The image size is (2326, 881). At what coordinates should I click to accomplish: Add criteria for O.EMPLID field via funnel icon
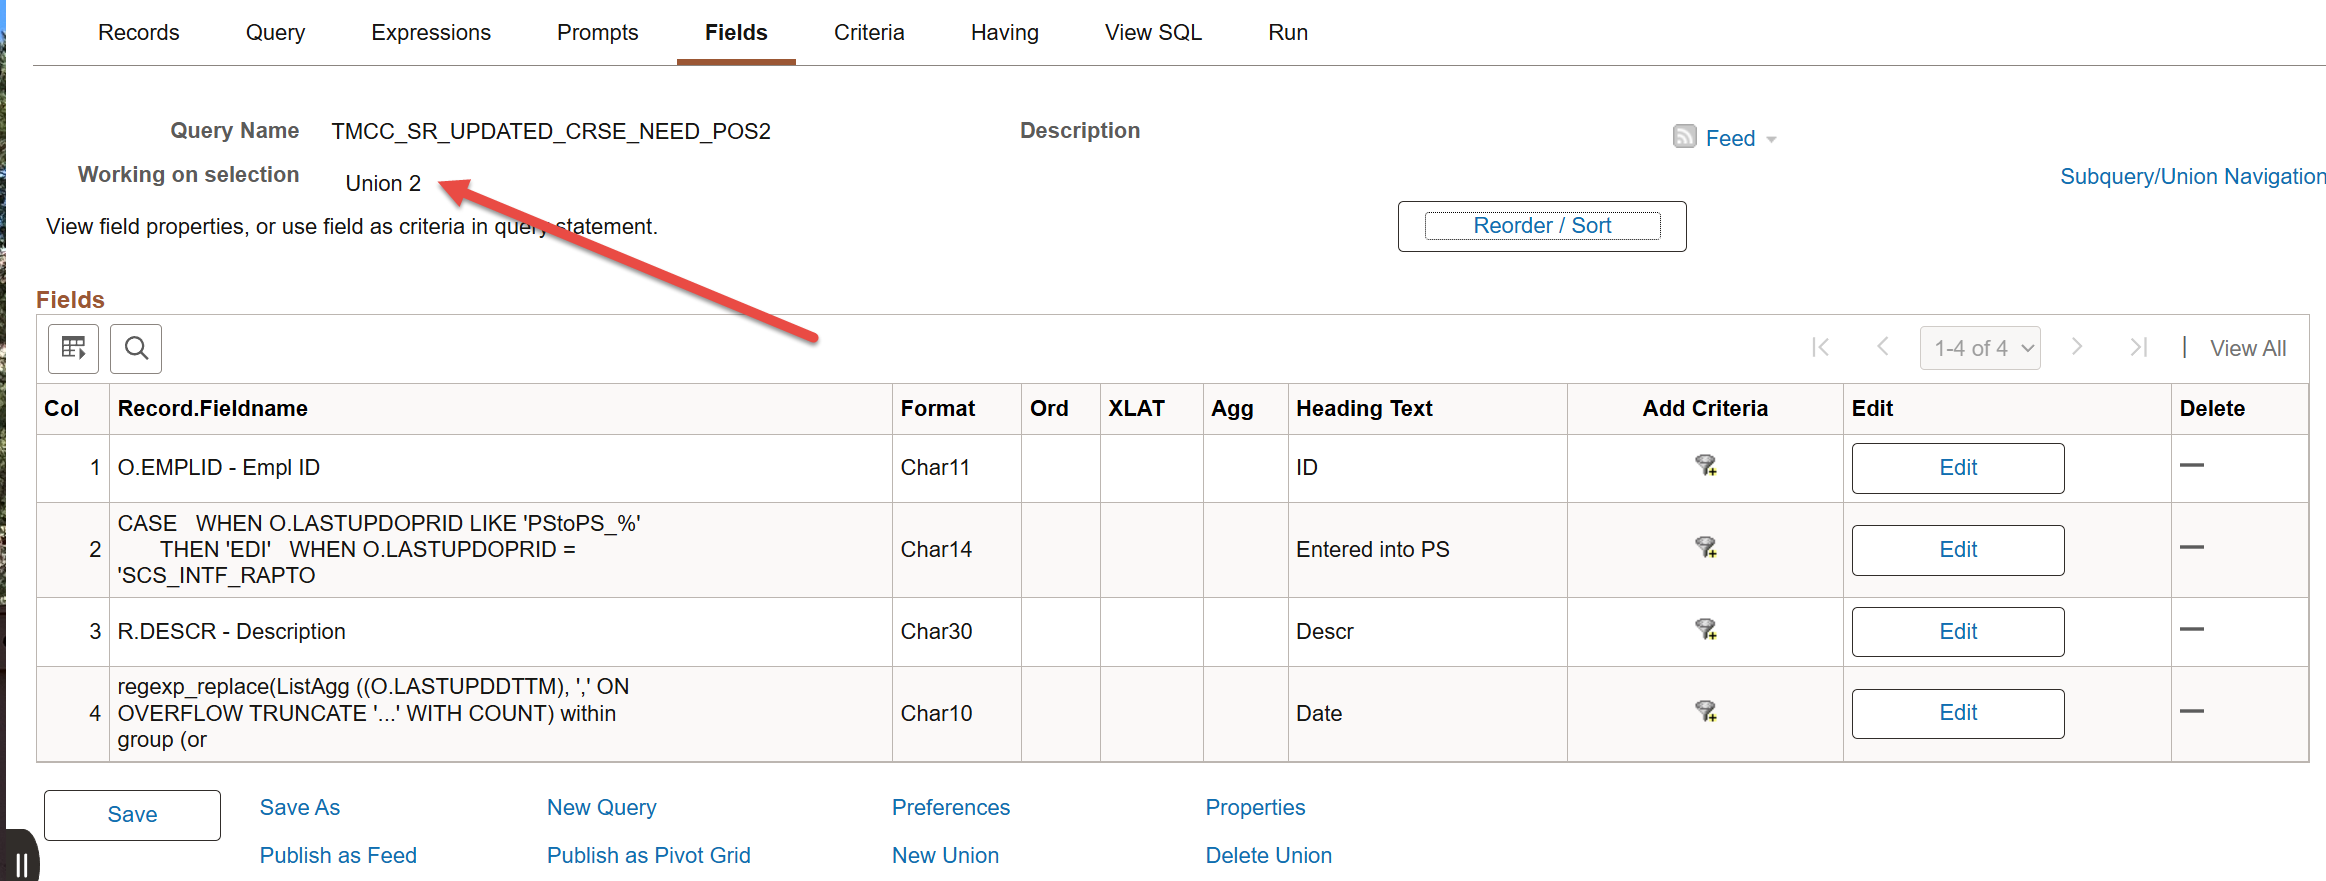1705,465
